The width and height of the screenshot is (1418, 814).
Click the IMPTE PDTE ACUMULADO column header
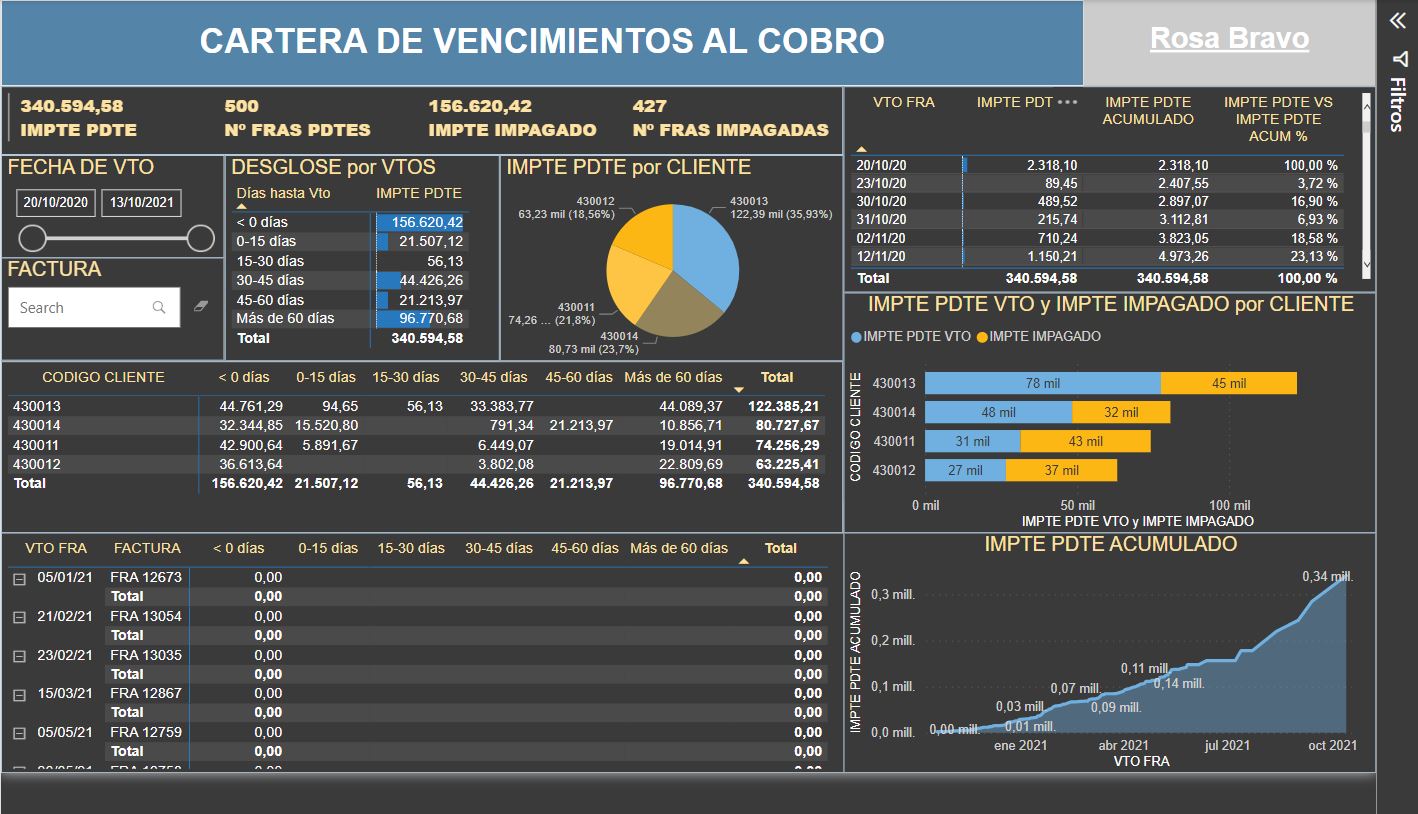pos(1148,110)
